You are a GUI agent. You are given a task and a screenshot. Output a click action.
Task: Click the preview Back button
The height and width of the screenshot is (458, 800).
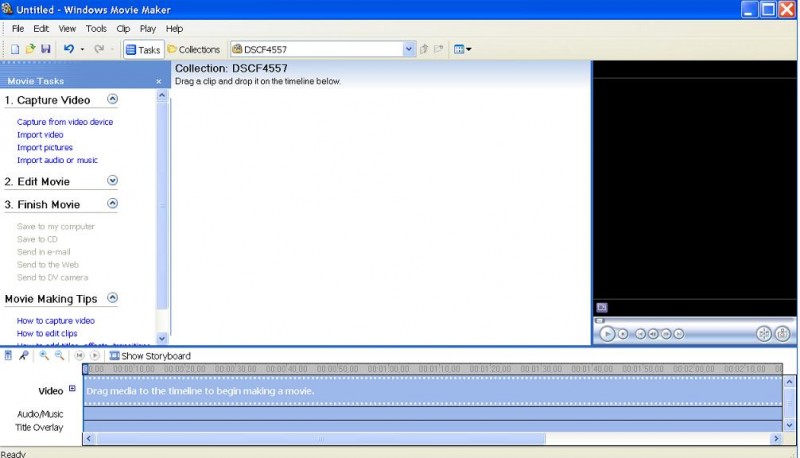click(x=640, y=334)
